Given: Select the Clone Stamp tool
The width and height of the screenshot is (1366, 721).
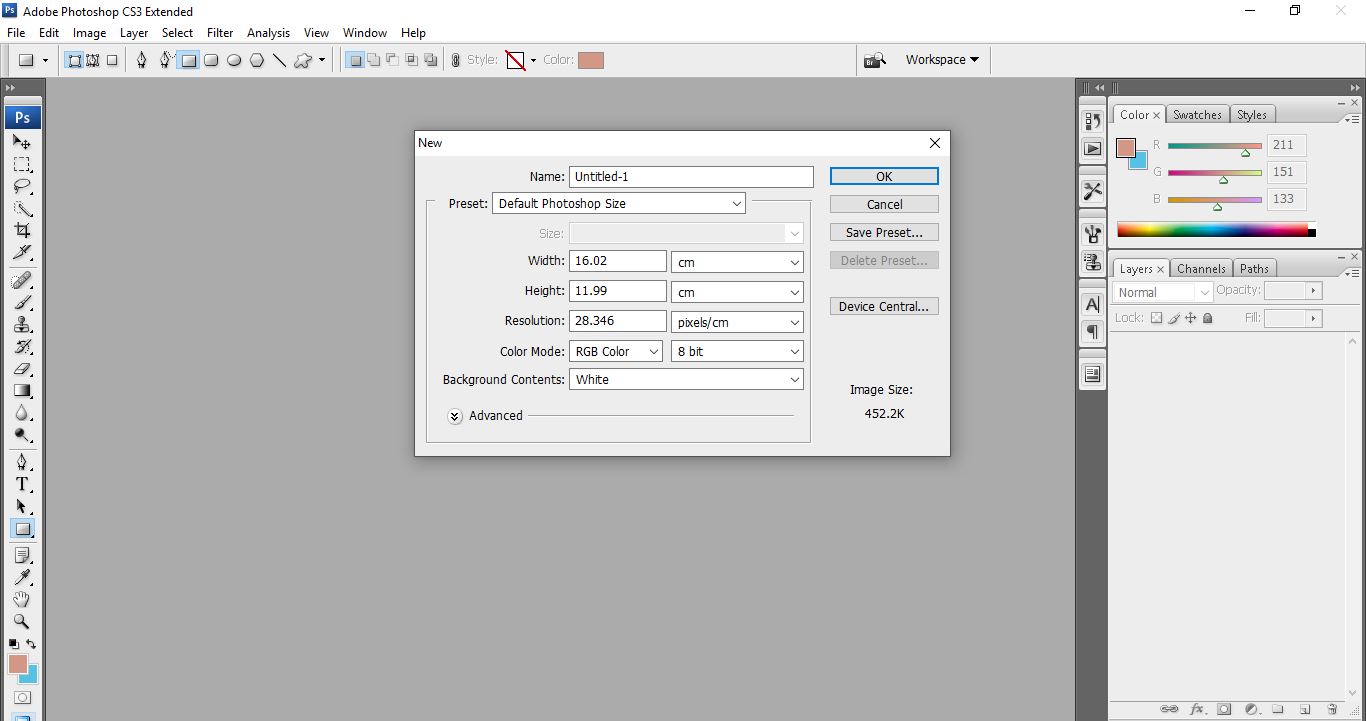Looking at the screenshot, I should (x=22, y=324).
